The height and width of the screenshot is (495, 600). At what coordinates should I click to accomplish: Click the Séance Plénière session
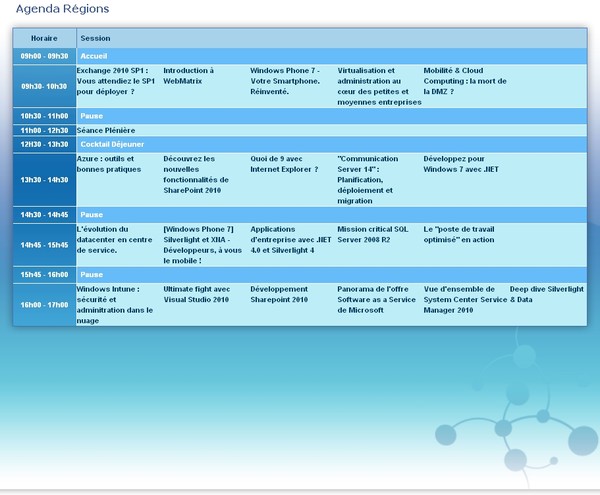[106, 130]
